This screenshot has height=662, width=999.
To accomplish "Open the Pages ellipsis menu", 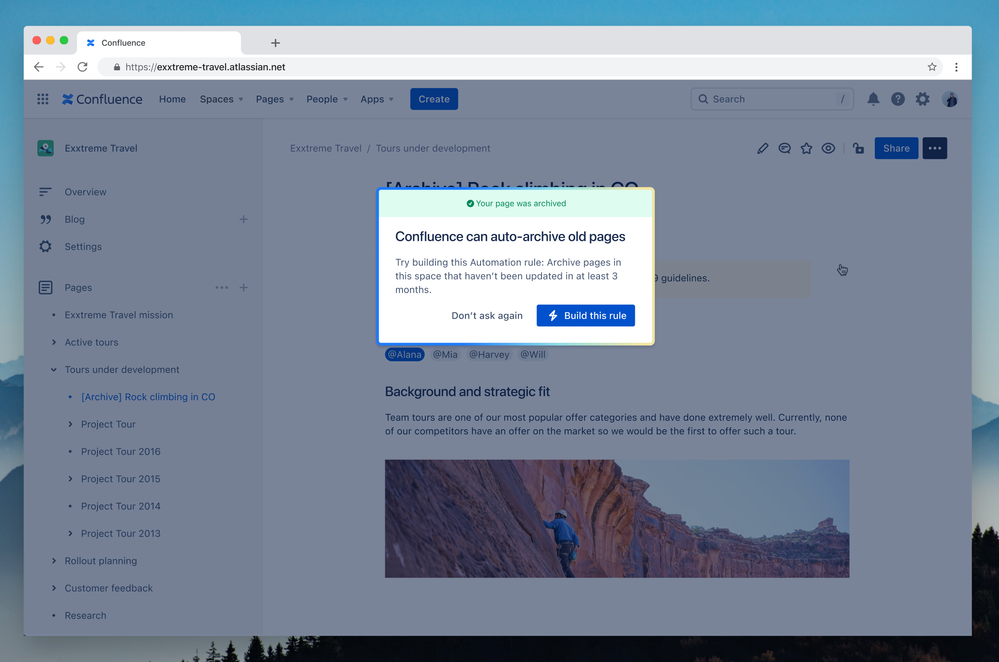I will (x=222, y=287).
